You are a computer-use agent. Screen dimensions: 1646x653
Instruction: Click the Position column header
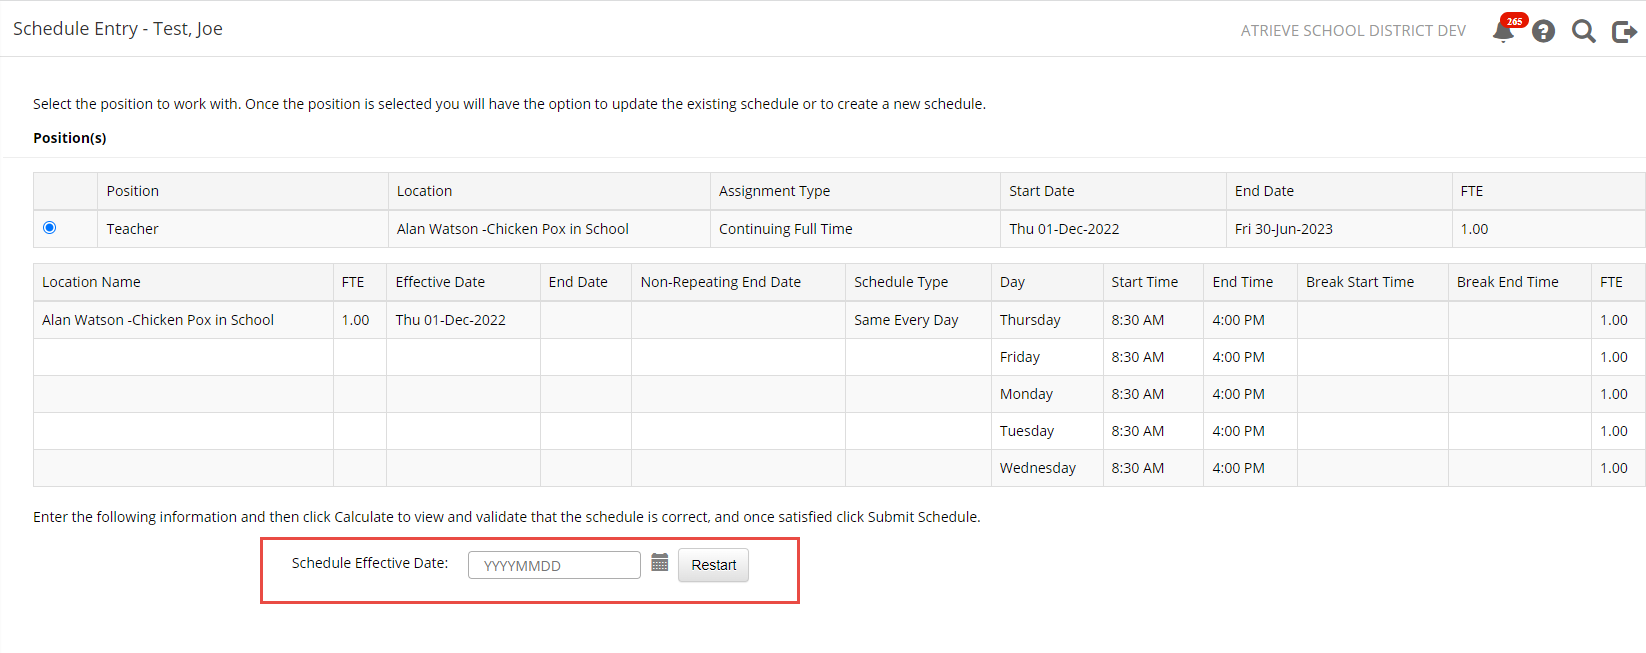[x=133, y=191]
